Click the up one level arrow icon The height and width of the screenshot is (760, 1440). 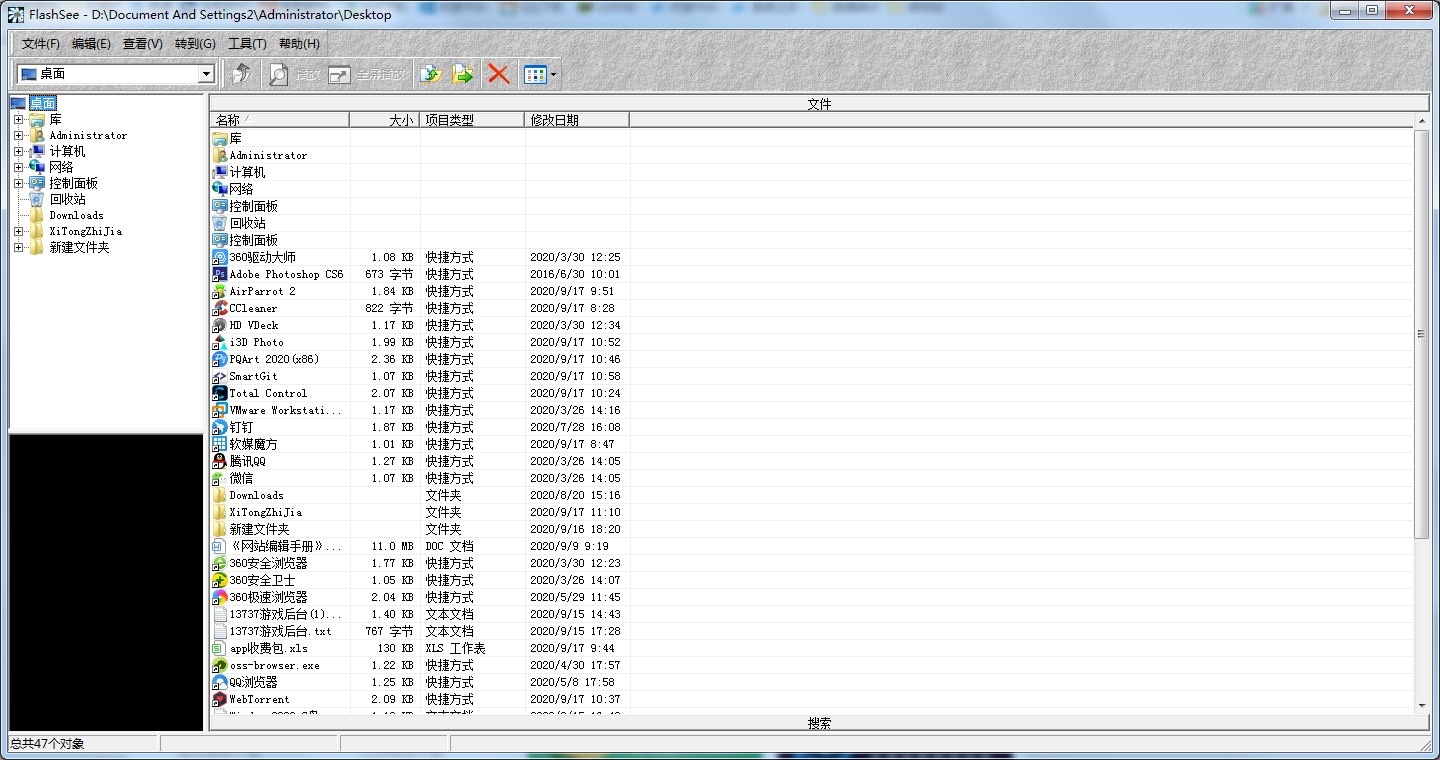[240, 74]
